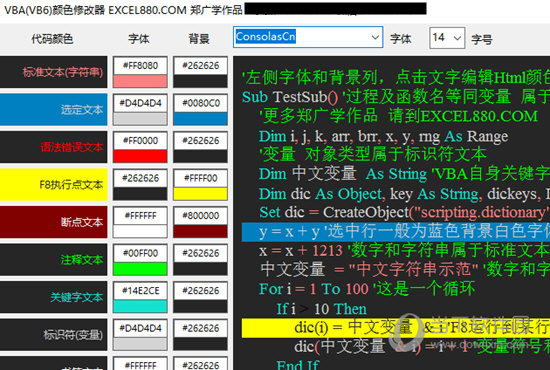Pick the maroon background swatch for 断点文本
This screenshot has height=370, width=550.
201,231
